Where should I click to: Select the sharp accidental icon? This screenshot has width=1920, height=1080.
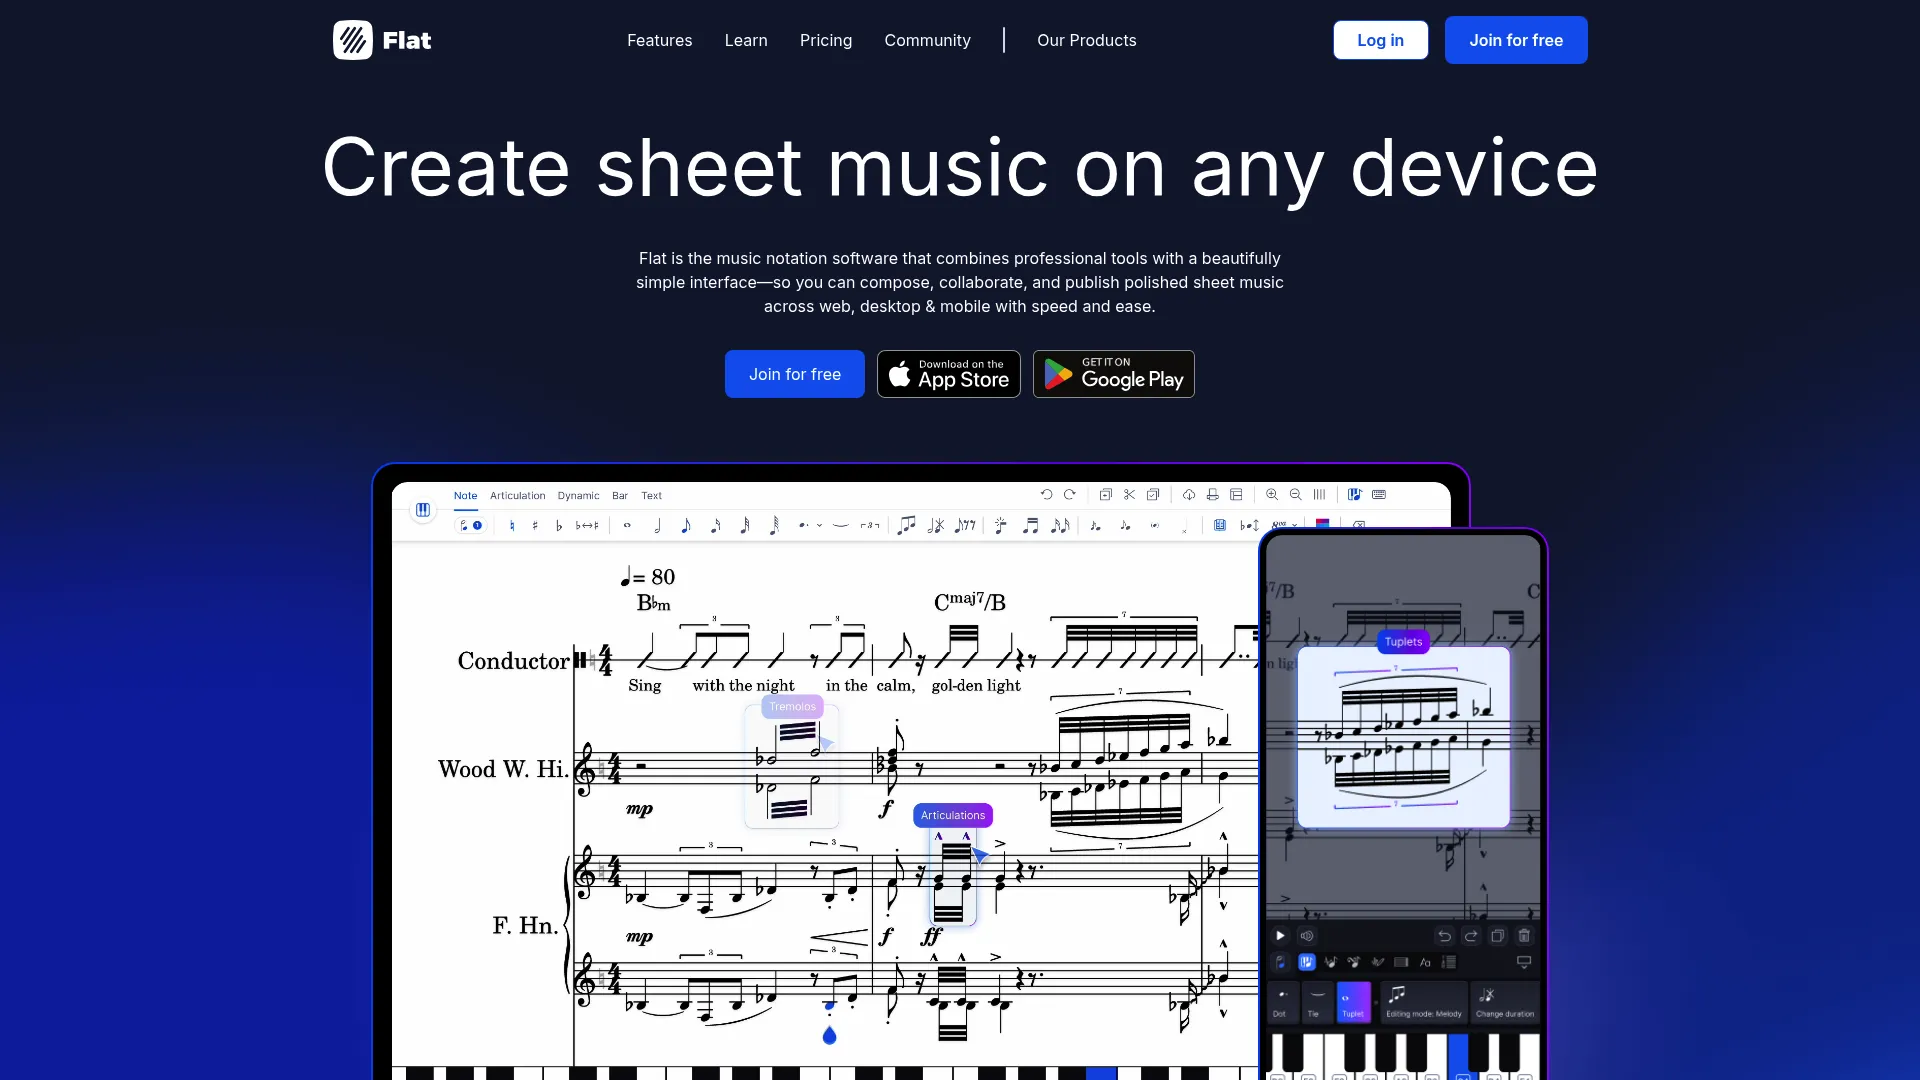[535, 525]
